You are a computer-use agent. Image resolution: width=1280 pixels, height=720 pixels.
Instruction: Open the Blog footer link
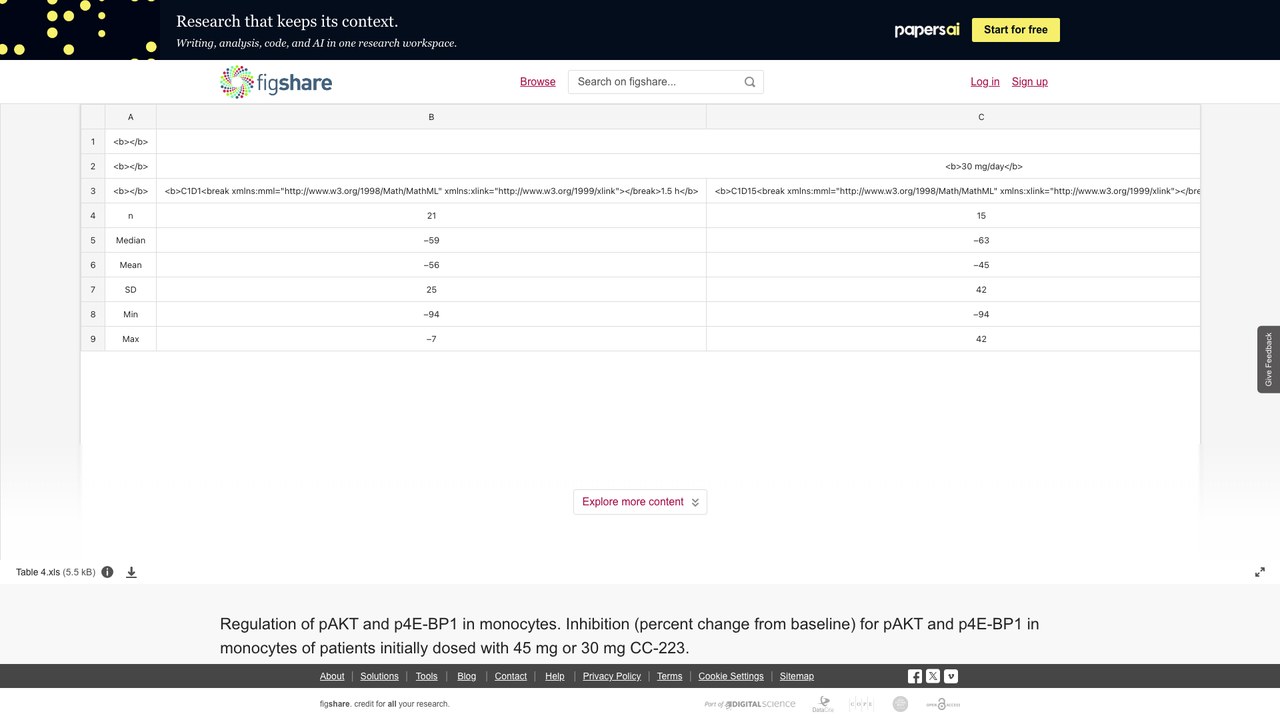click(x=467, y=676)
